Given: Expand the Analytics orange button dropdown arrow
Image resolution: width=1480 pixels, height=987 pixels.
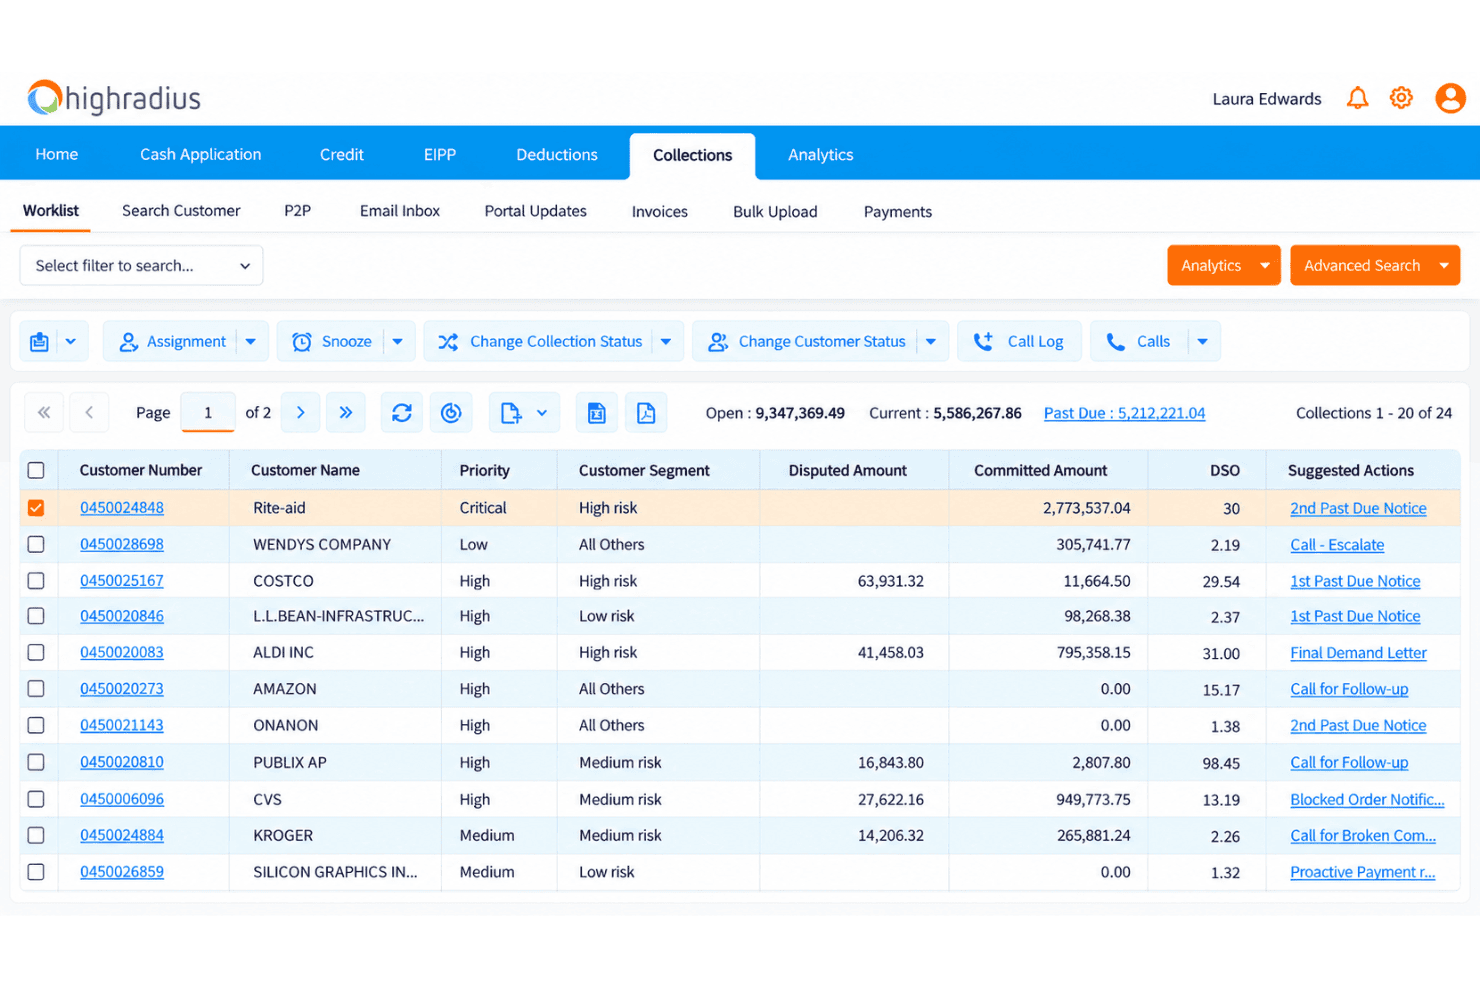Looking at the screenshot, I should point(1265,265).
